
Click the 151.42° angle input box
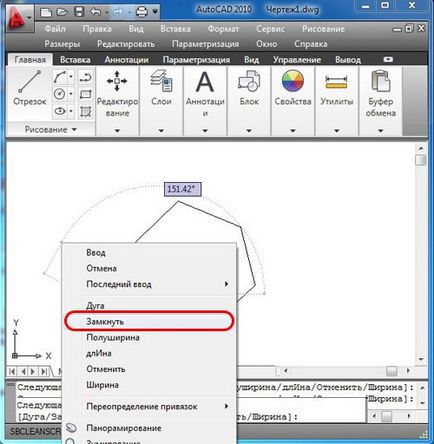[x=183, y=189]
